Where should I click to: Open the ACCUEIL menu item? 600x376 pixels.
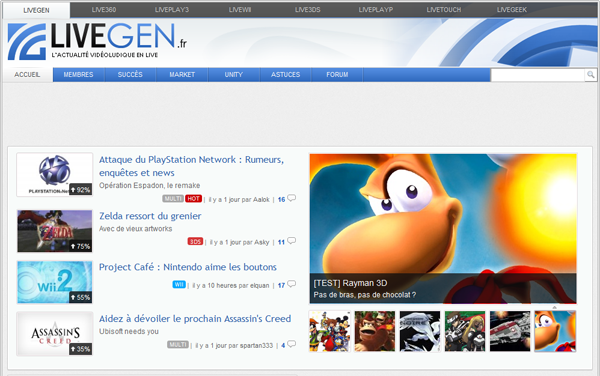click(27, 75)
